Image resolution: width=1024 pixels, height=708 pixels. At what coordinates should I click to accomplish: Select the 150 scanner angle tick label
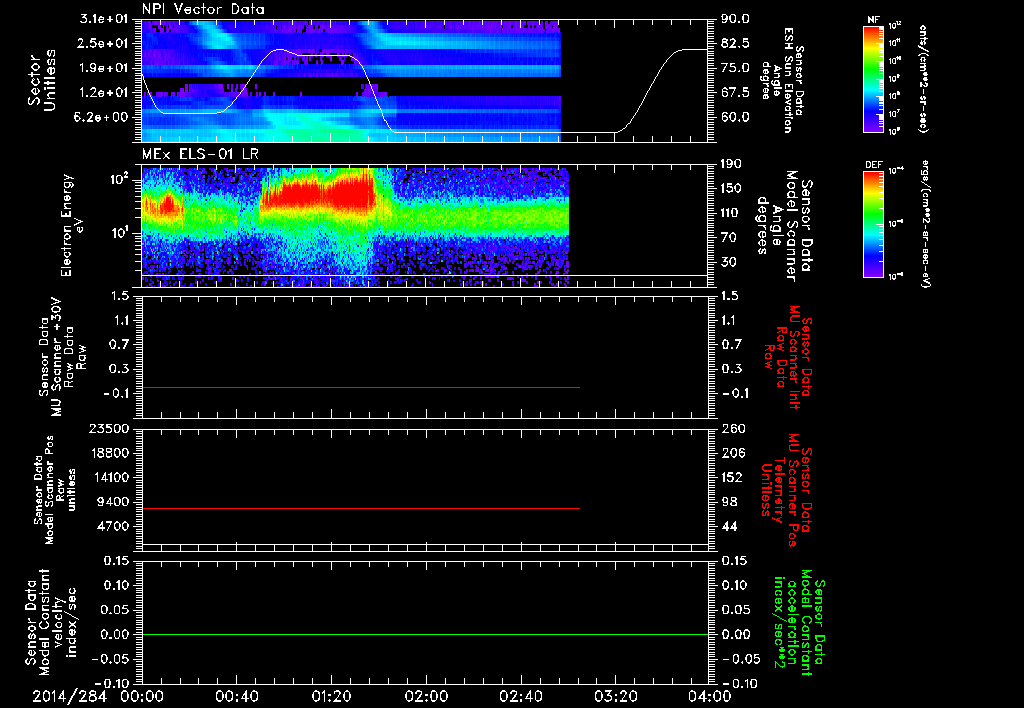731,188
